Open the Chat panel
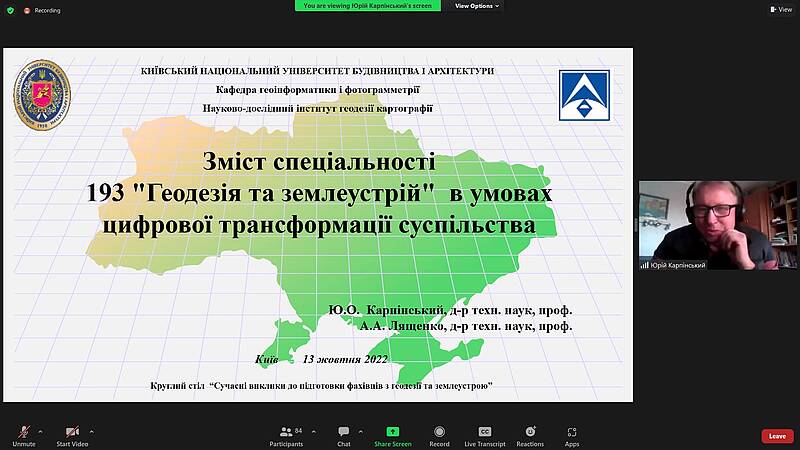800x450 pixels. [x=343, y=436]
